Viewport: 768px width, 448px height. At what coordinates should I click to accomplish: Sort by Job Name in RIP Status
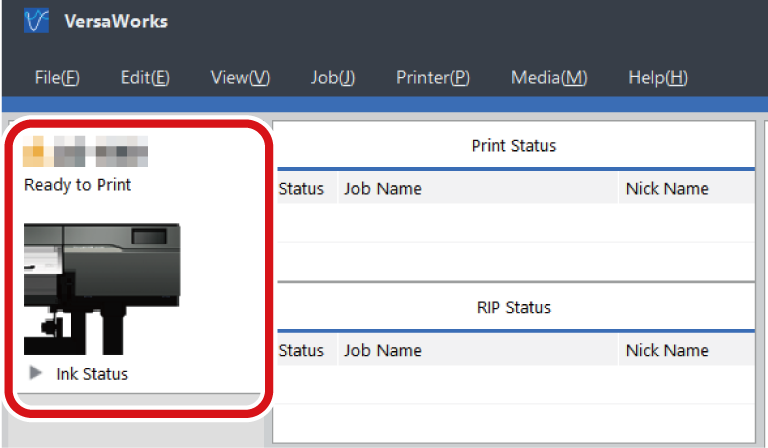(x=478, y=350)
